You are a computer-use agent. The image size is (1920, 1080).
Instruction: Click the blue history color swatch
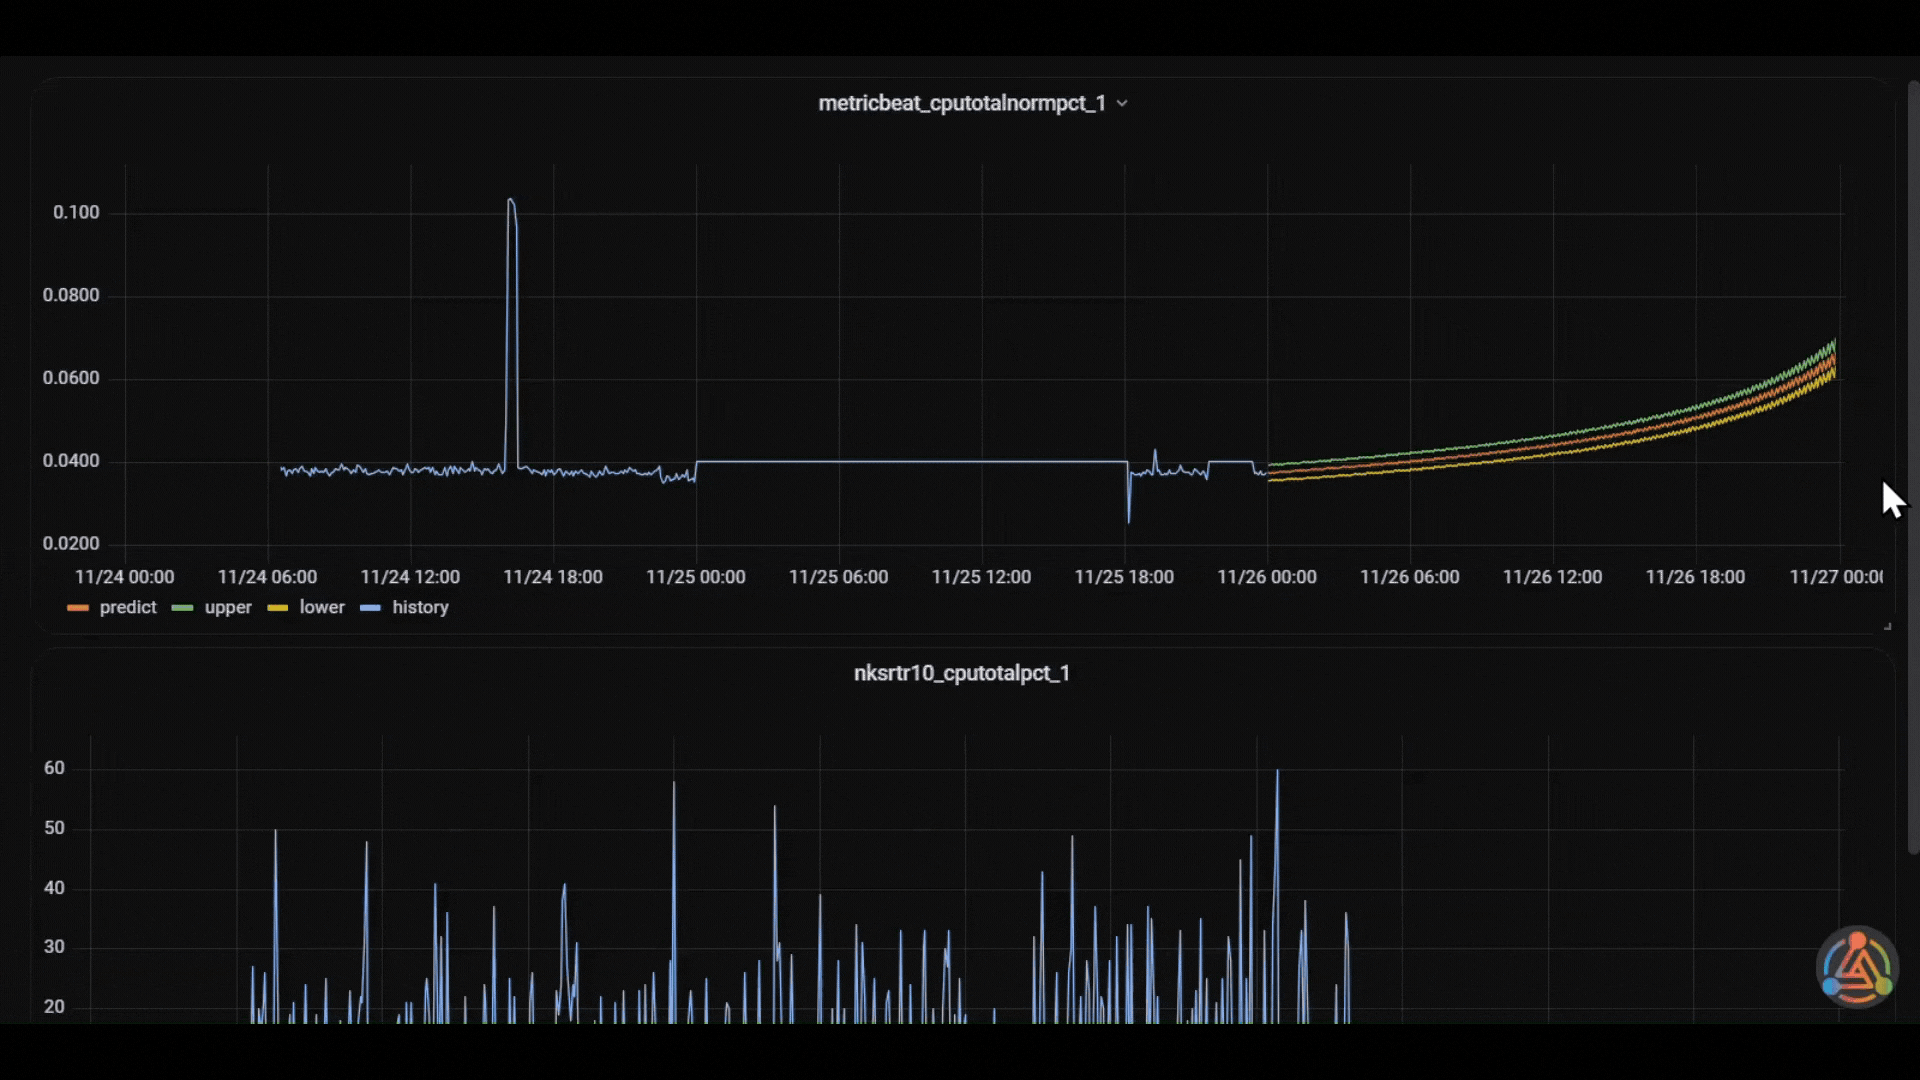(x=370, y=608)
